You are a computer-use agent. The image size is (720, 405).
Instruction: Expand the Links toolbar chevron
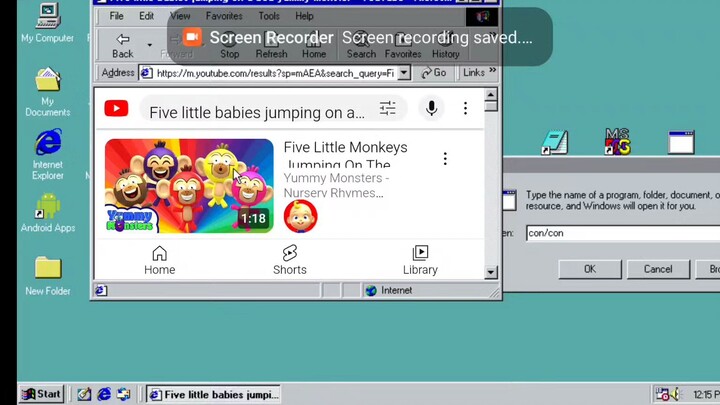(x=493, y=70)
